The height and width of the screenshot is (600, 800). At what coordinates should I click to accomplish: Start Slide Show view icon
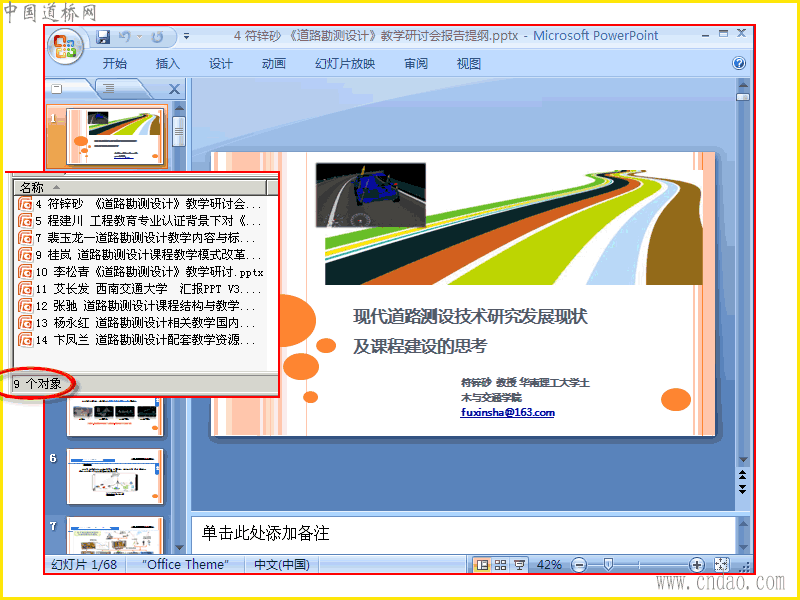pyautogui.click(x=519, y=564)
